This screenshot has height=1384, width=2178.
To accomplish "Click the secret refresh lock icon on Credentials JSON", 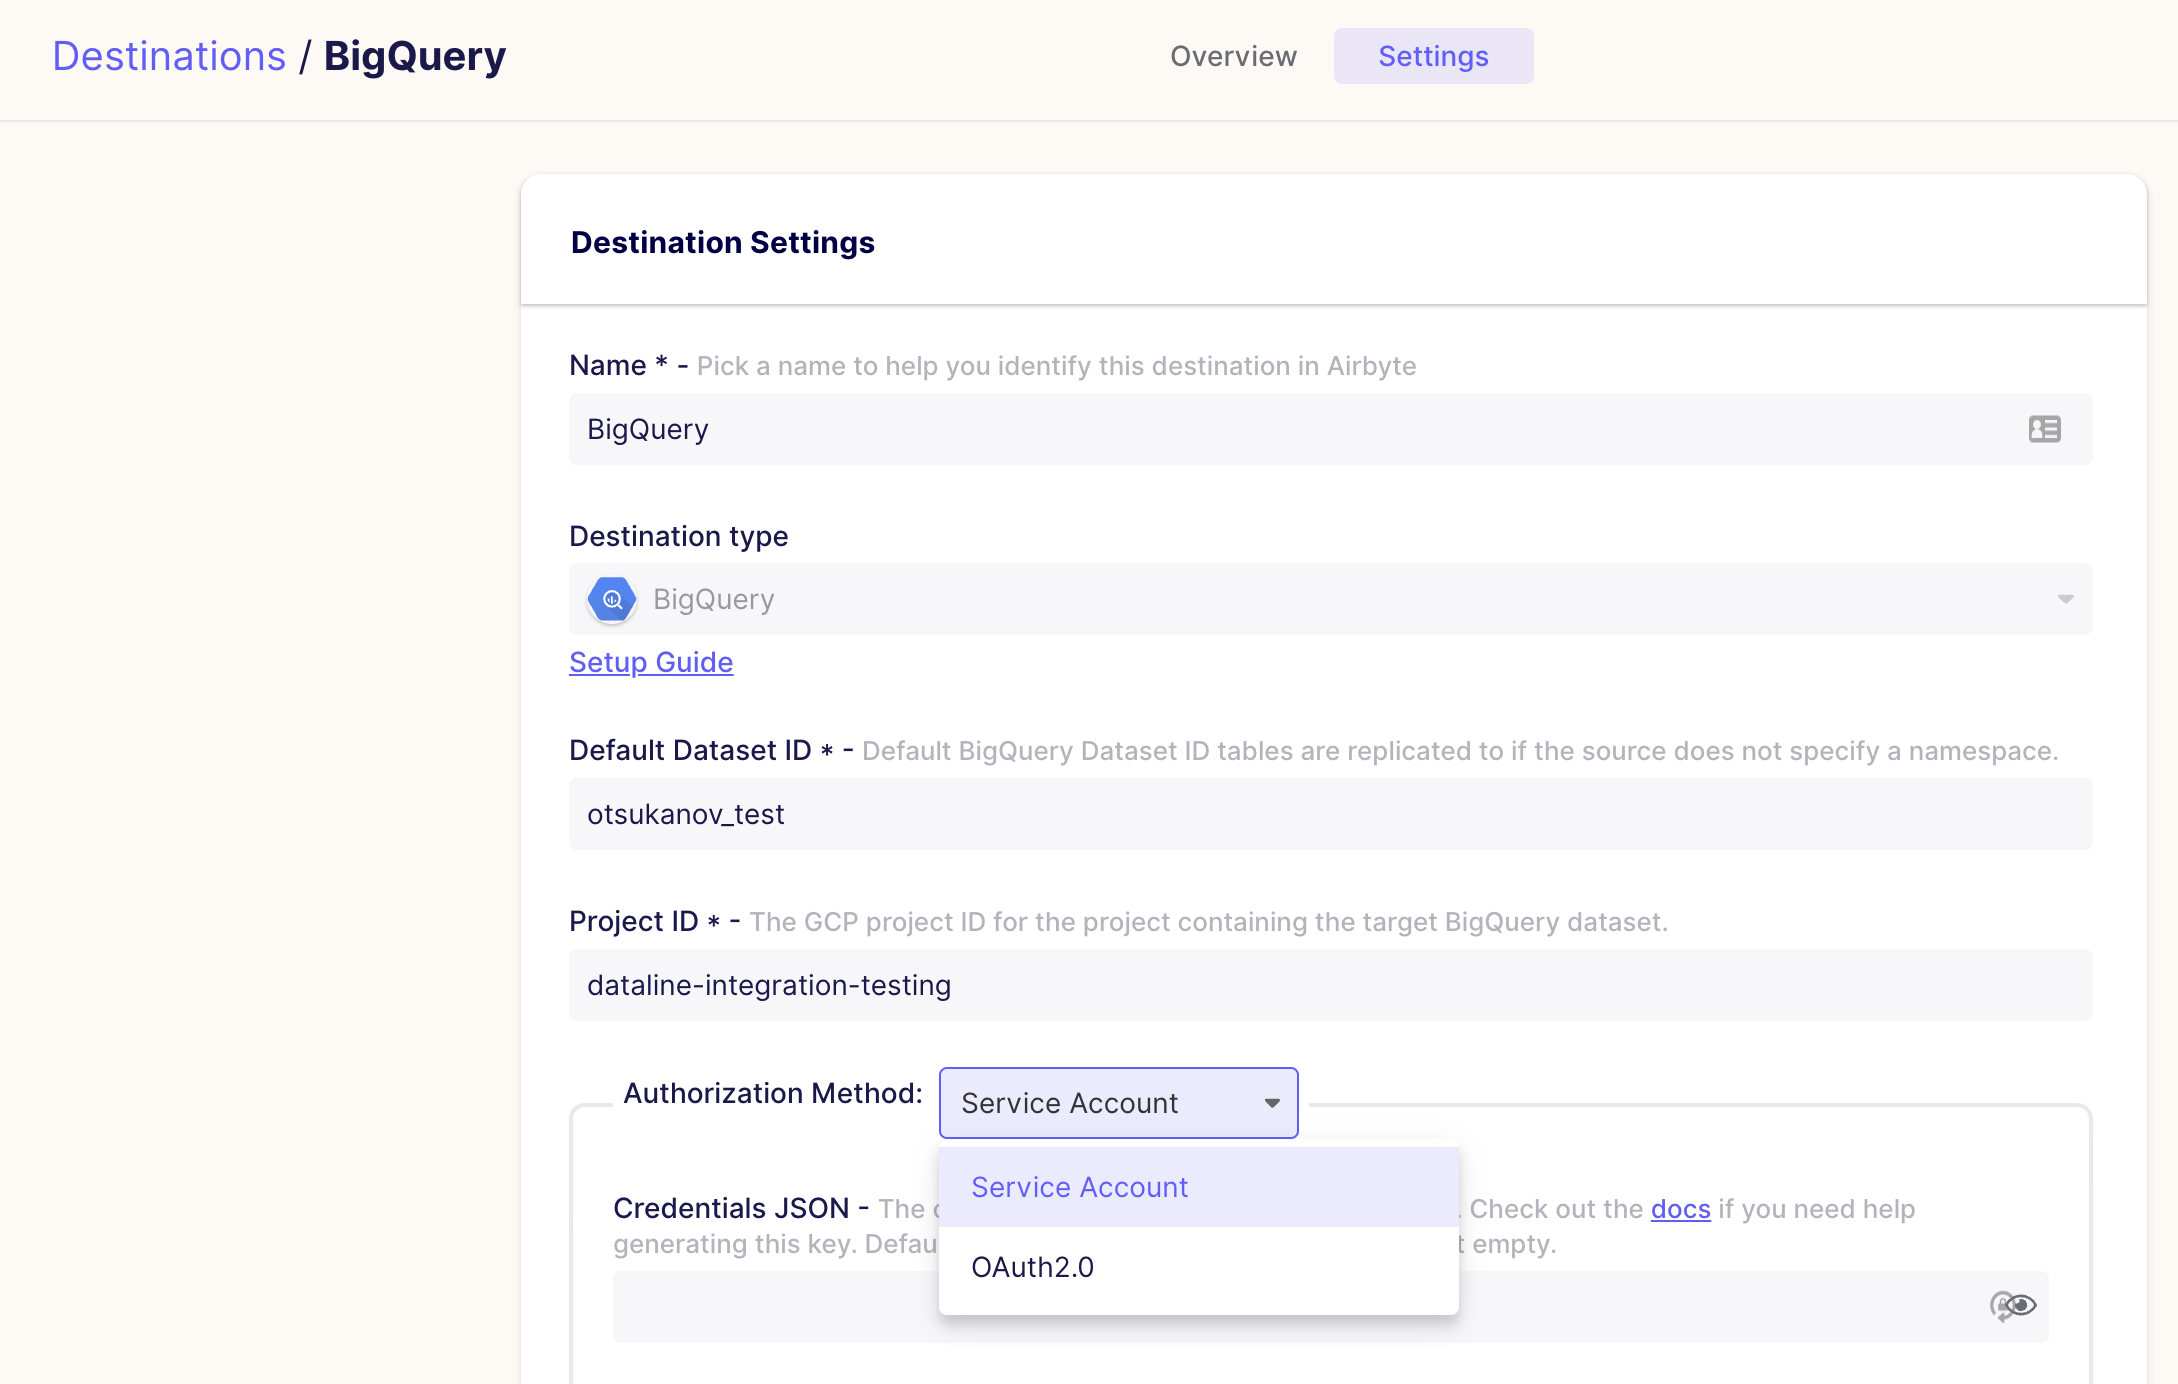I will [x=2001, y=1305].
